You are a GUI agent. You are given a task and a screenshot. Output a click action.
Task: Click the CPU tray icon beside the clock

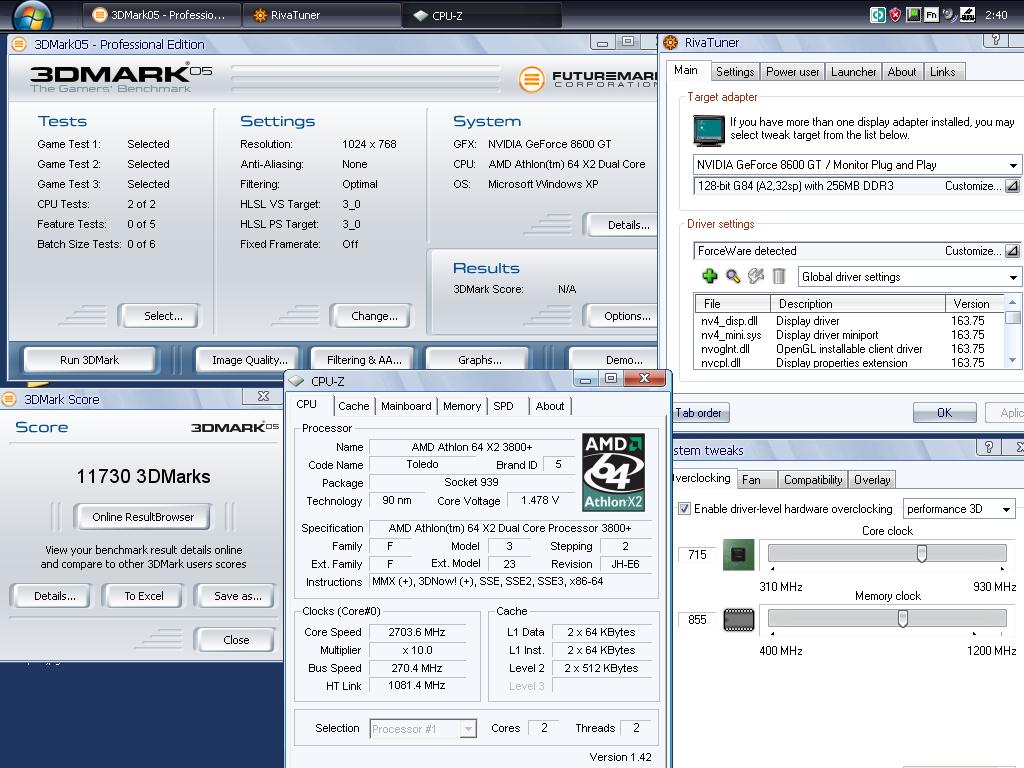[967, 14]
